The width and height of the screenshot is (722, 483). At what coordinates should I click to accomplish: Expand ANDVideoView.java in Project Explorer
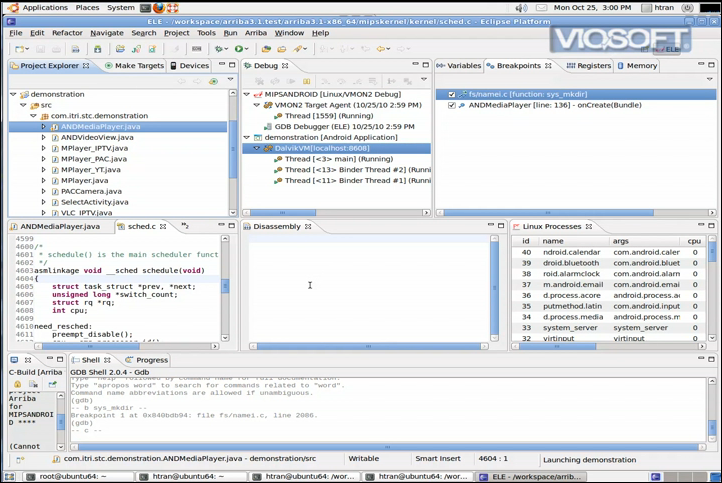(x=44, y=137)
